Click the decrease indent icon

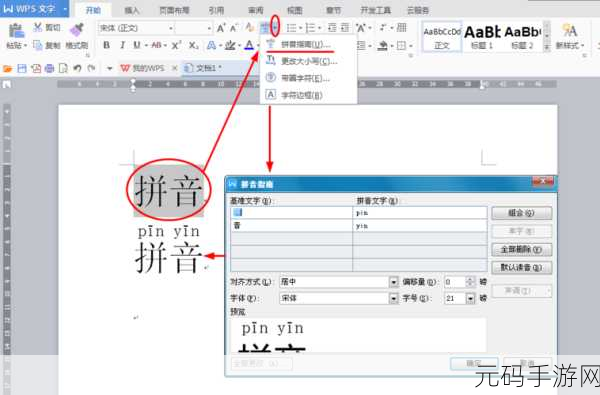(x=332, y=28)
